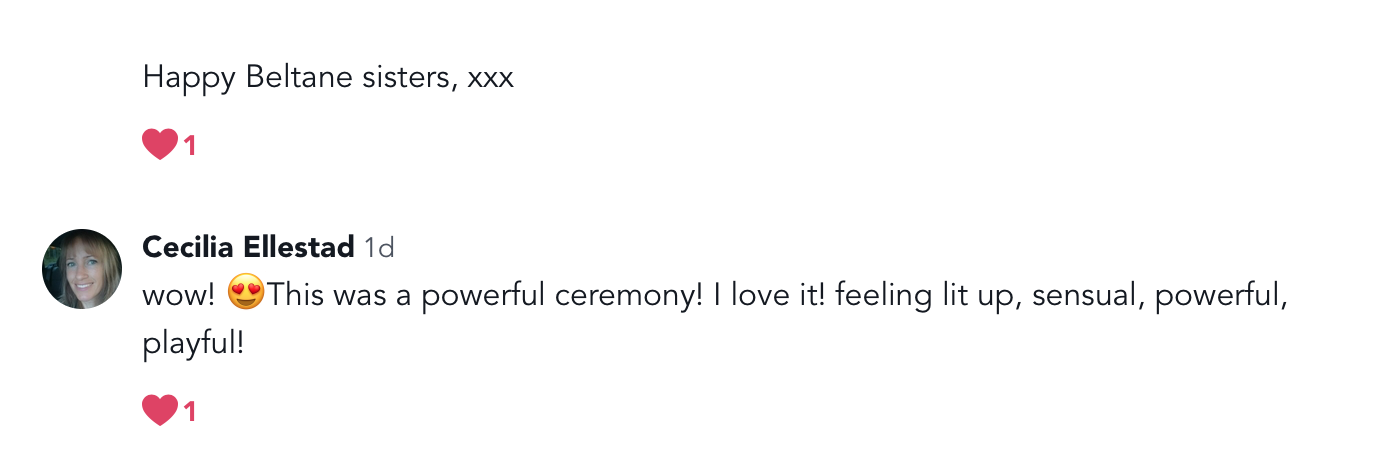View like count on Happy Beltane post
1390x458 pixels.
point(190,146)
